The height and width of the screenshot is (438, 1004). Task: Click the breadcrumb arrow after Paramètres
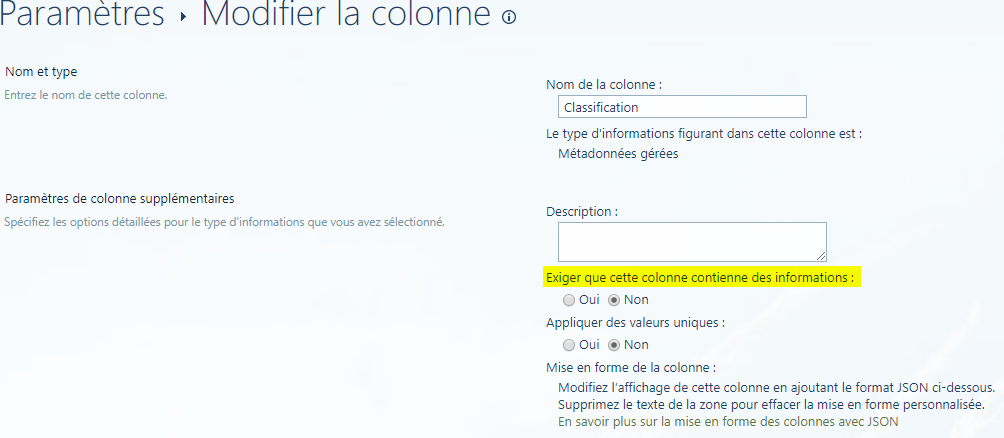click(184, 18)
